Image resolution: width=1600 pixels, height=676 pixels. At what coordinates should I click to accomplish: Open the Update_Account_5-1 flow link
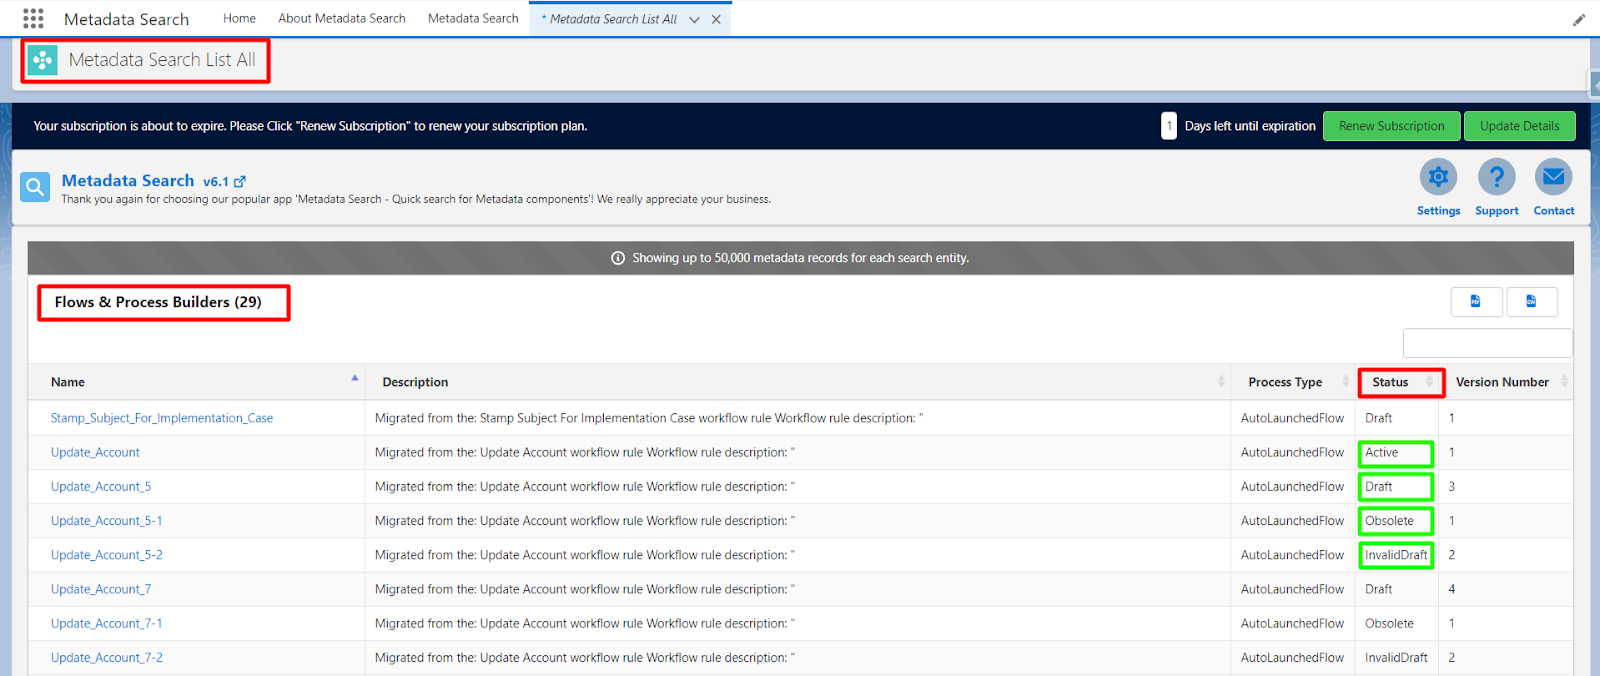[106, 521]
